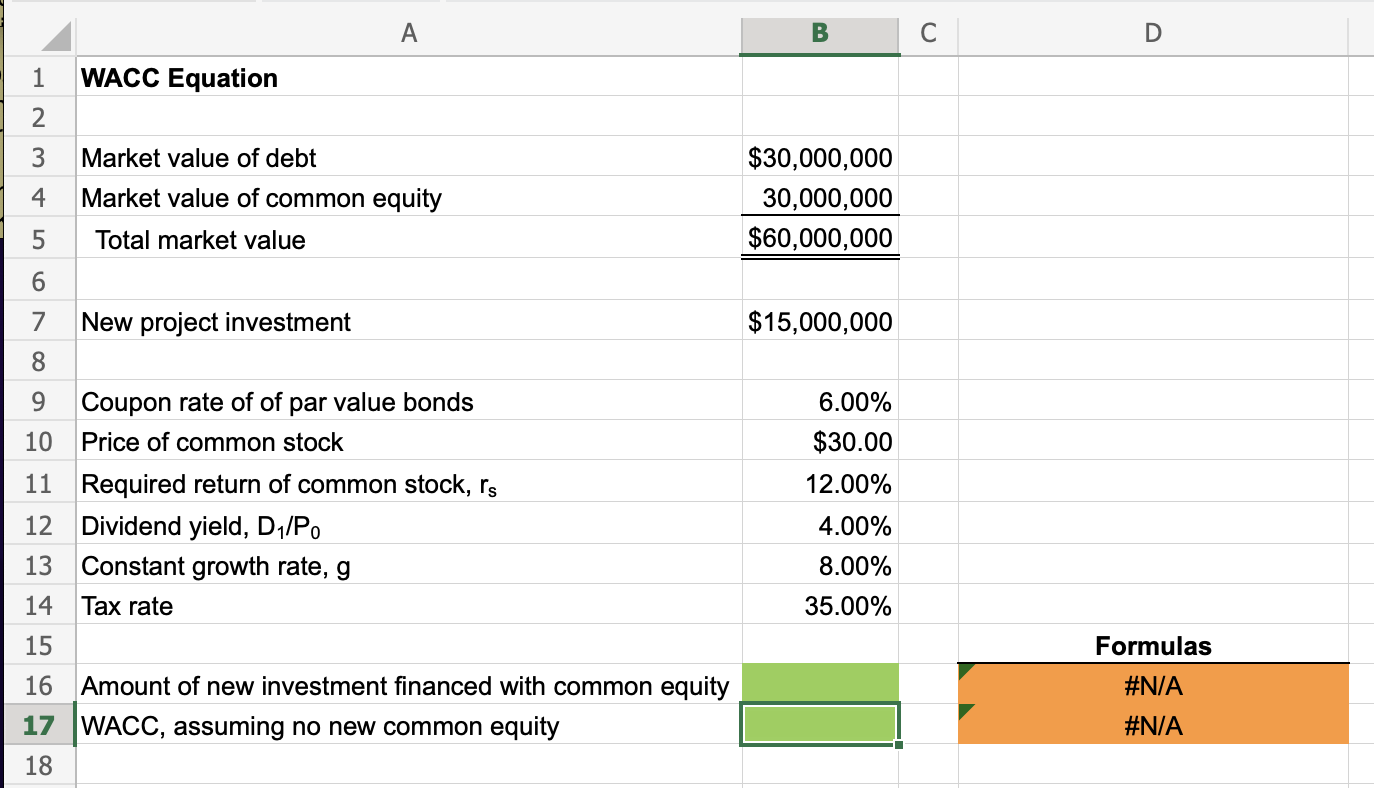Select column C header
Viewport: 1374px width, 788px height.
coord(928,34)
